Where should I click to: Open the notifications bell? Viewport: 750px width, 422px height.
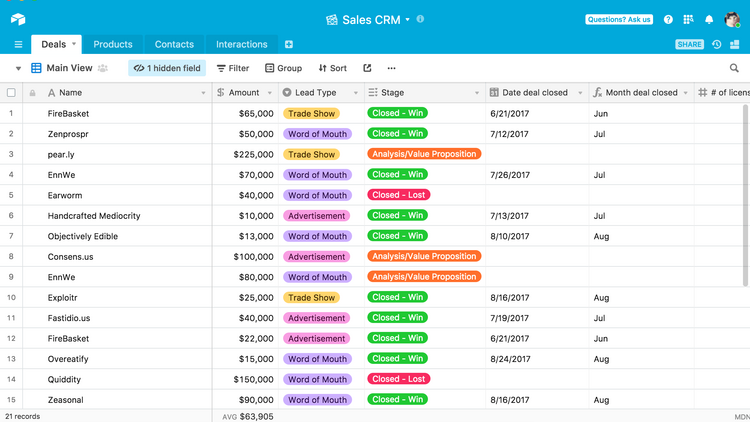tap(709, 19)
